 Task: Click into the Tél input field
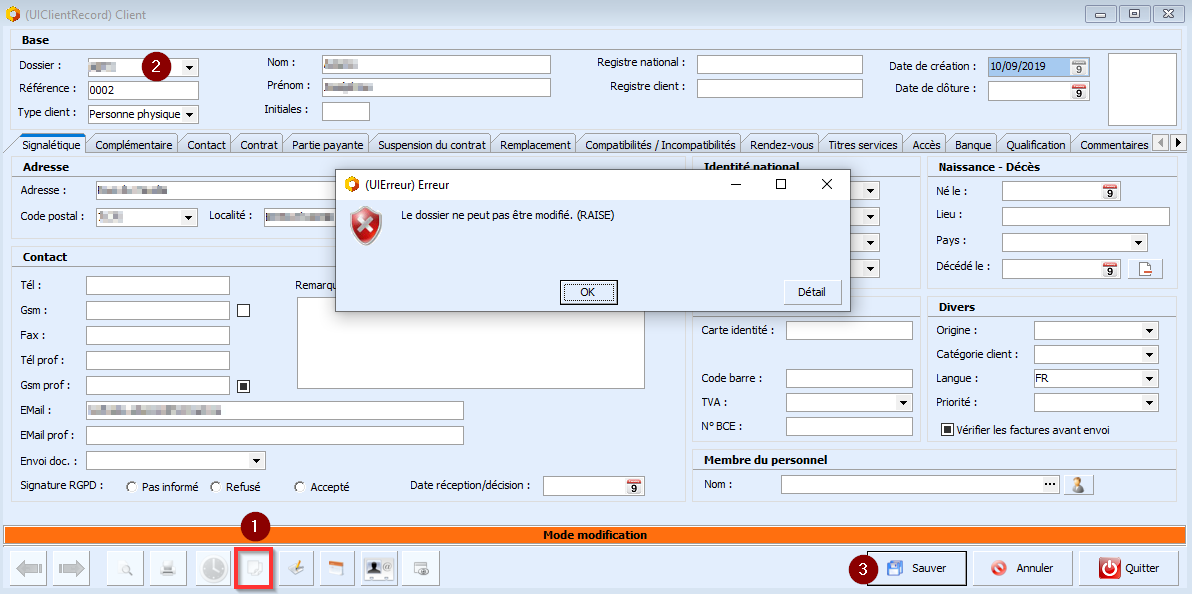[158, 286]
